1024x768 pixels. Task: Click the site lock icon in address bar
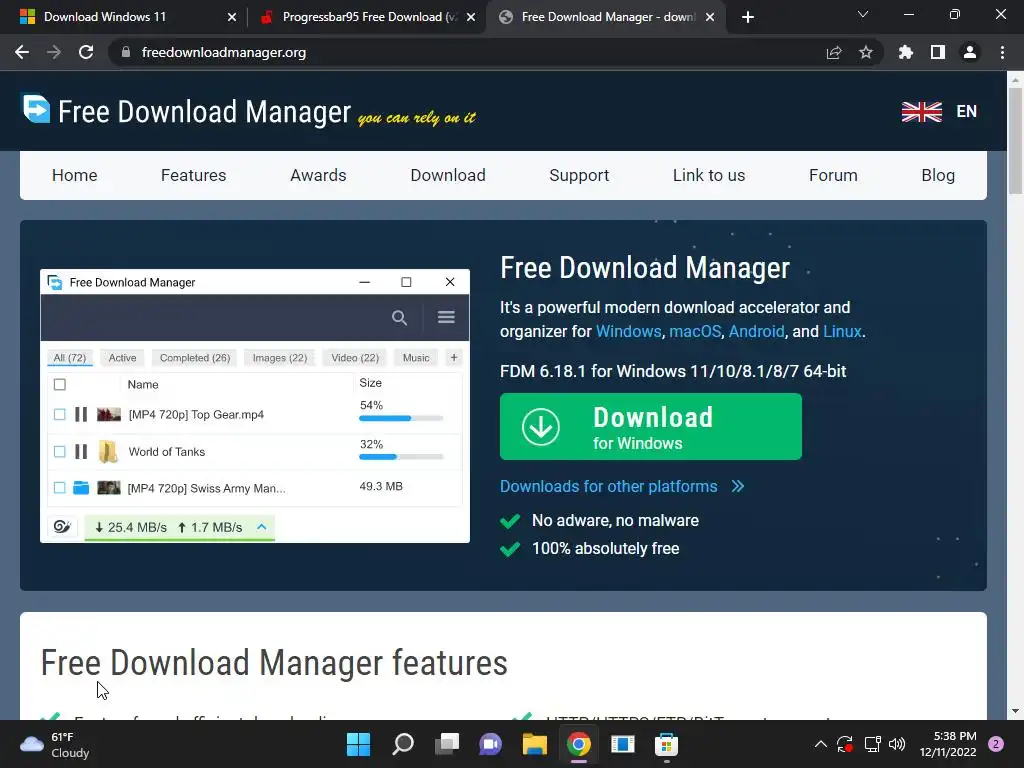[126, 52]
